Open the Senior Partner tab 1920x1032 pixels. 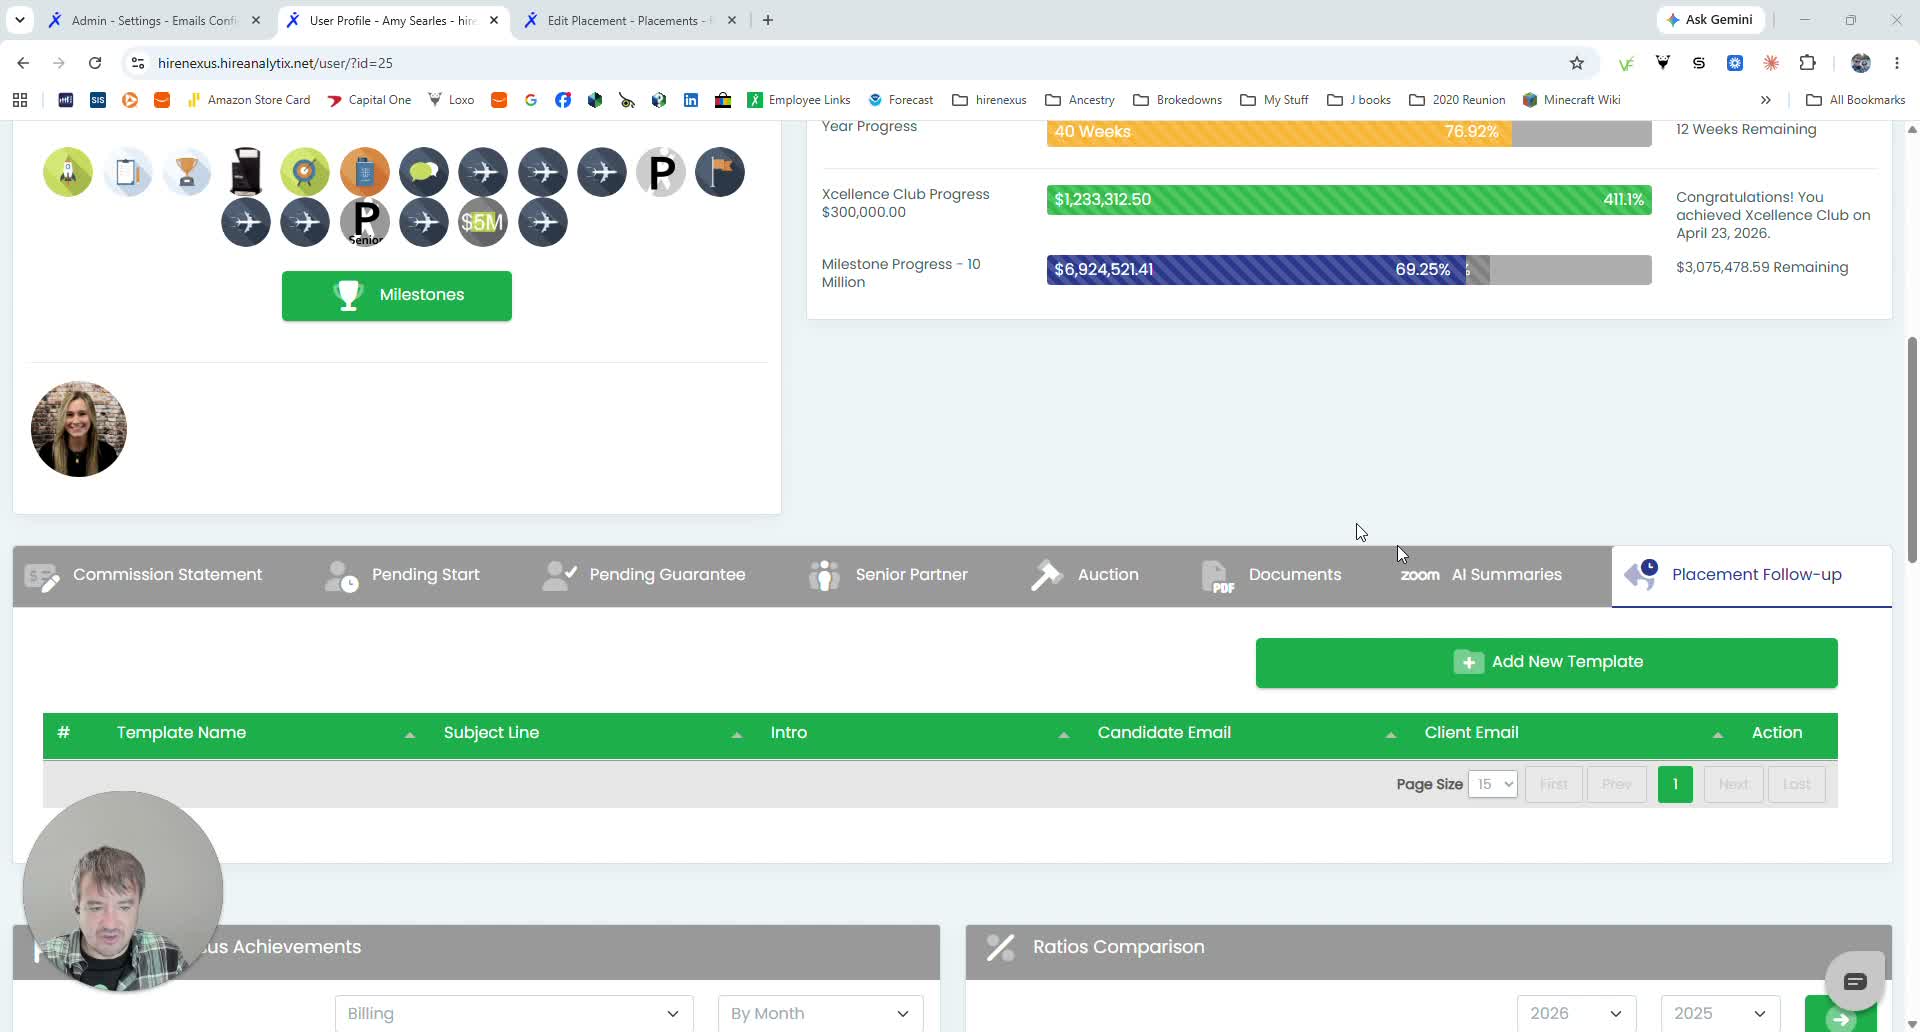[x=888, y=575]
